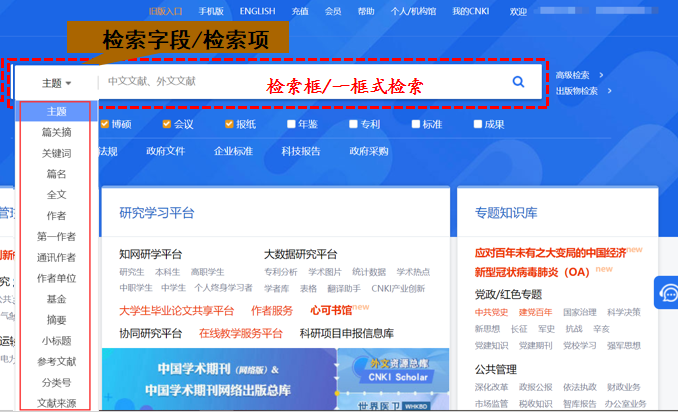Open 研究生 link under 知网研学平台

click(132, 272)
